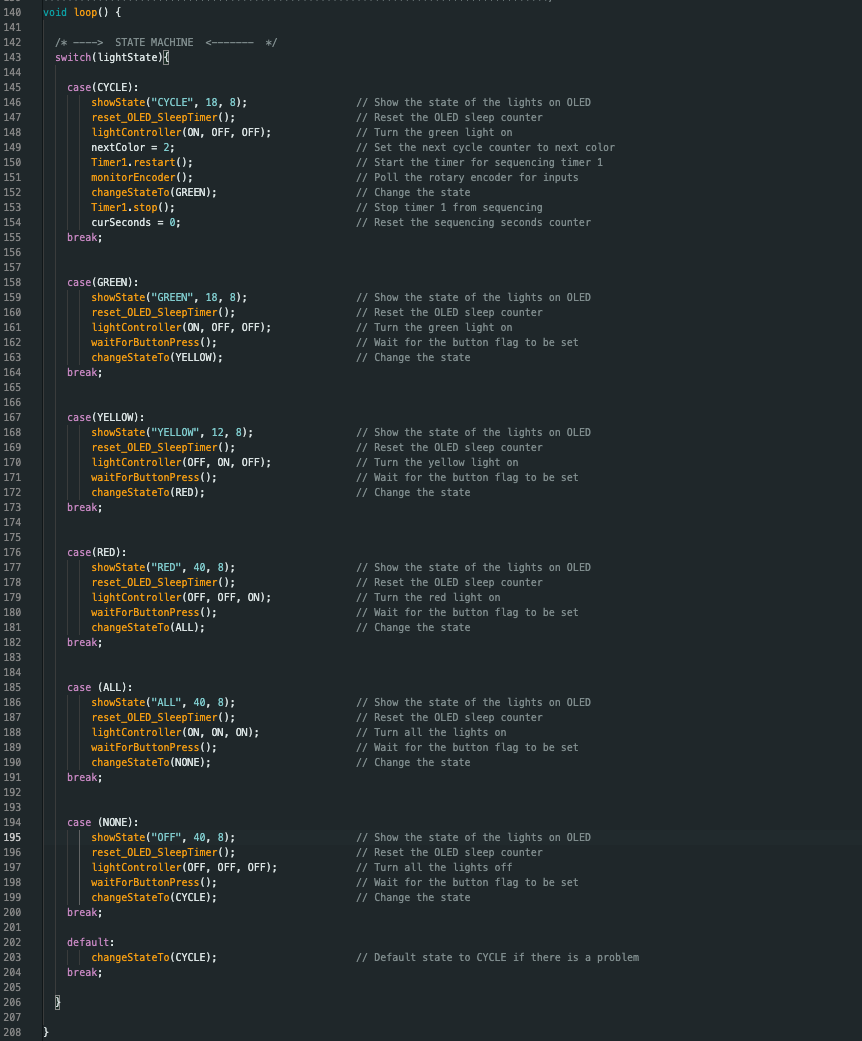Click 'lightController(OFF, OFF, ON);' call
This screenshot has width=862, height=1041.
[181, 598]
